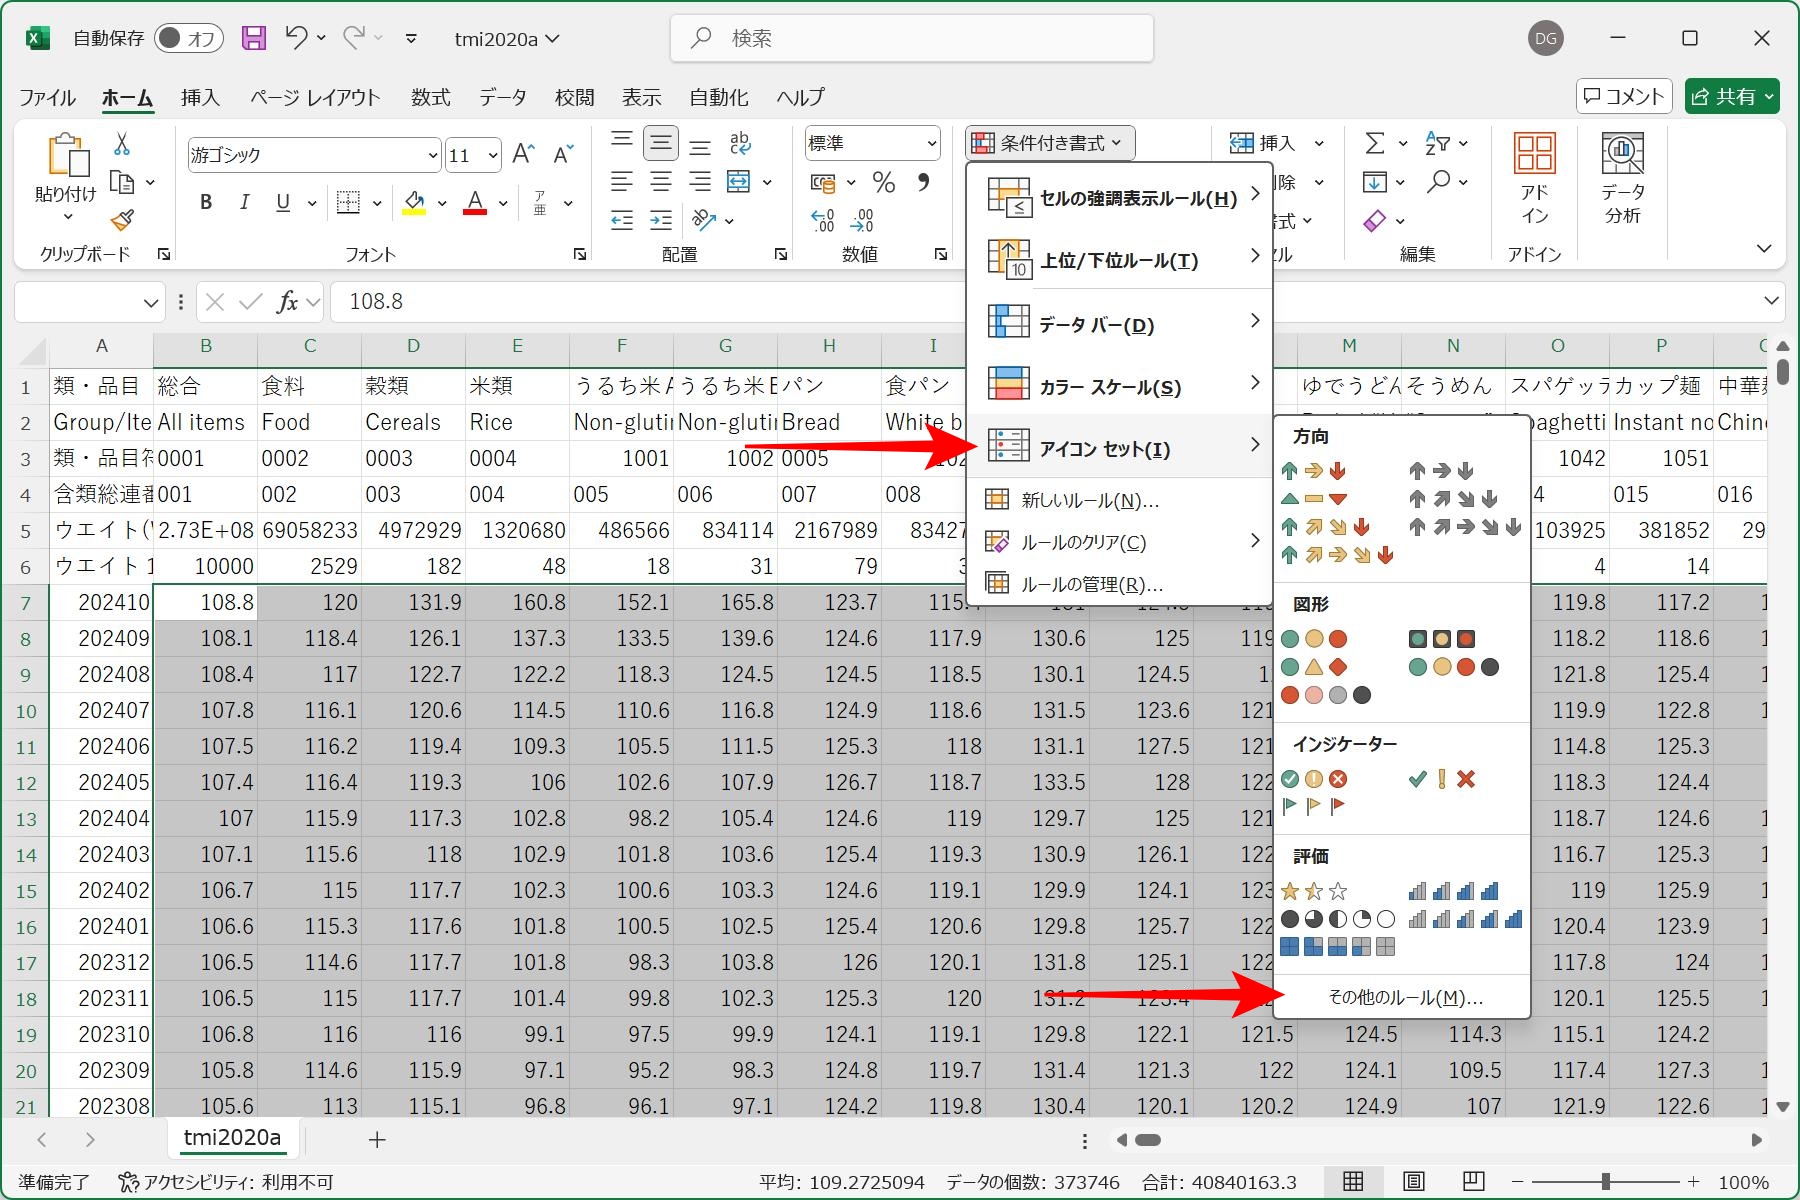Open the Data ribbon tab
Viewport: 1800px width, 1200px height.
(x=502, y=97)
